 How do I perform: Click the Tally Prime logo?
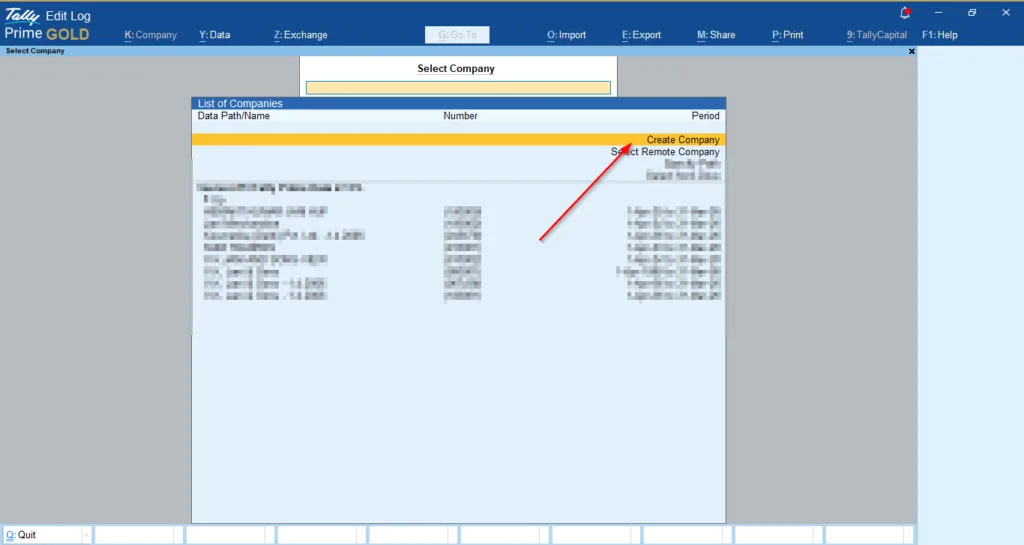[x=47, y=25]
